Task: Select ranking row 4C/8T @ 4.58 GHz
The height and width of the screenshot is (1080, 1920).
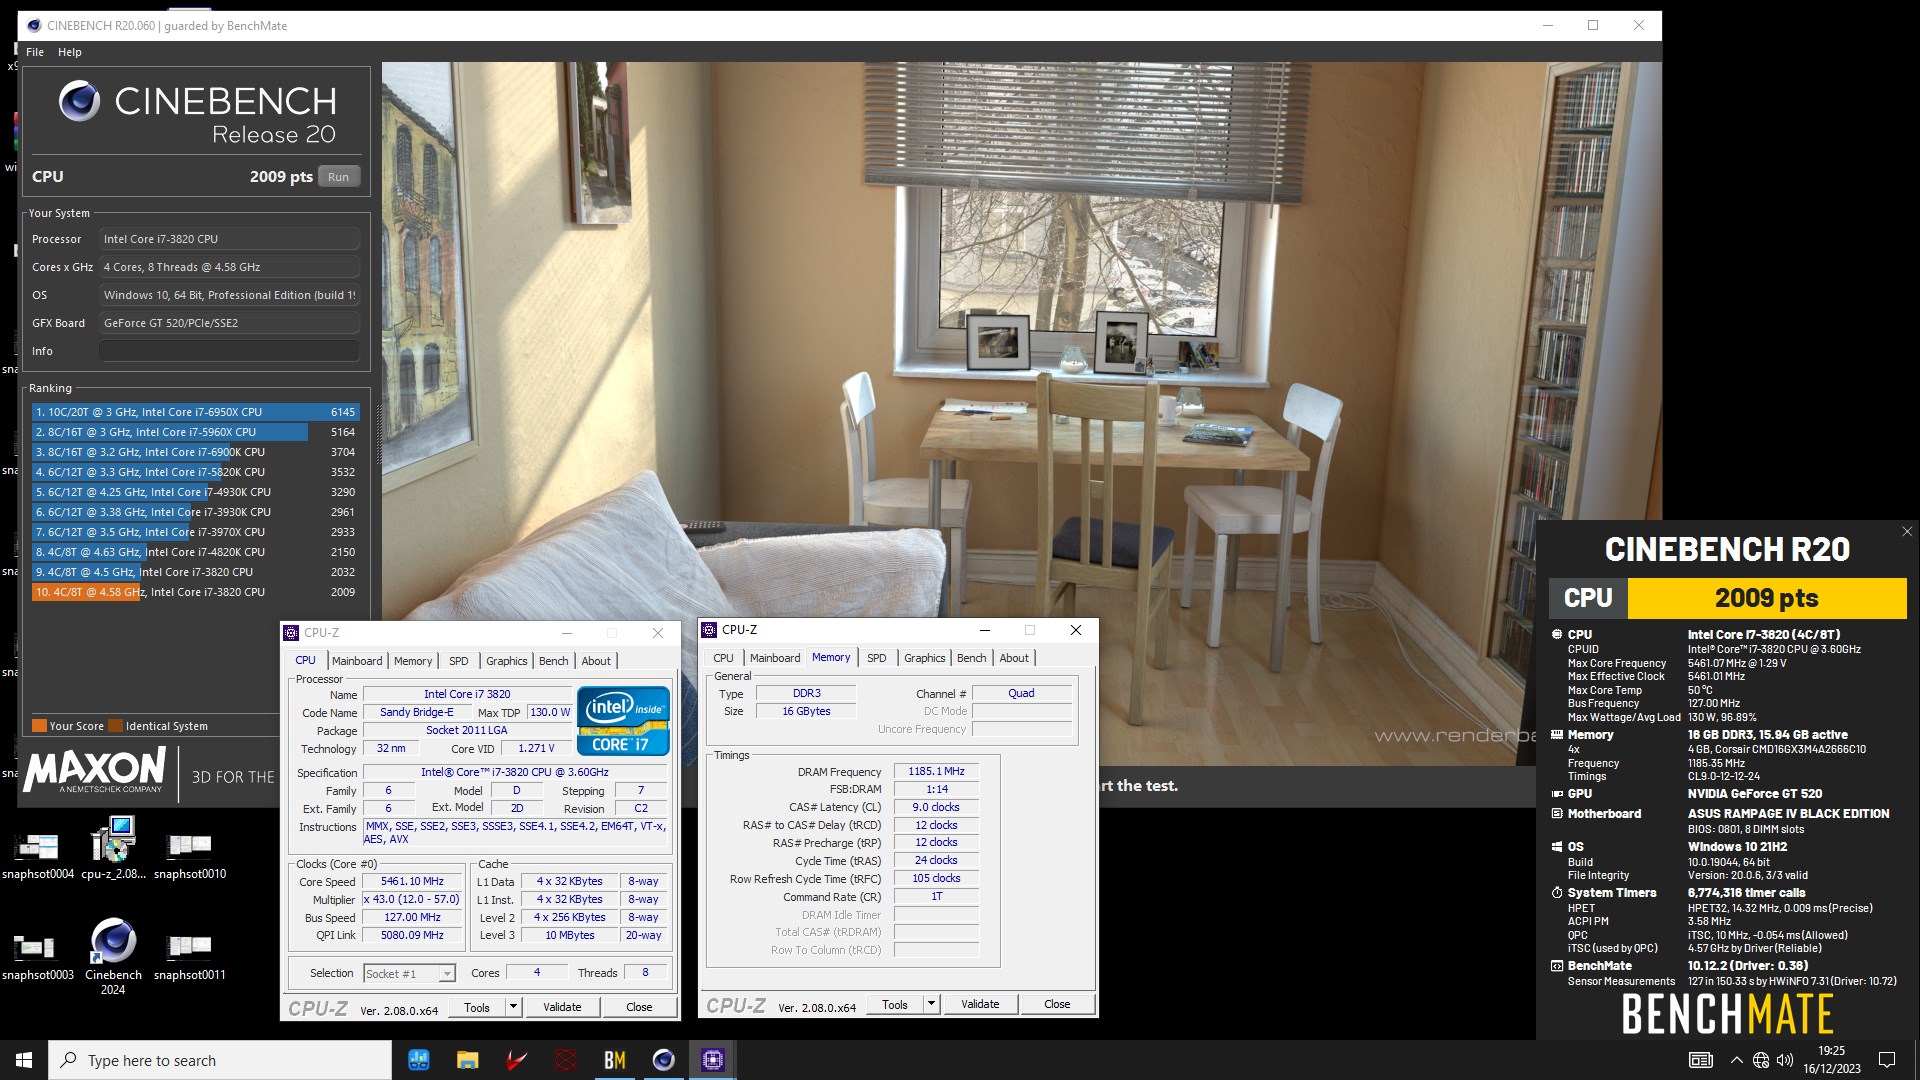Action: pos(196,592)
